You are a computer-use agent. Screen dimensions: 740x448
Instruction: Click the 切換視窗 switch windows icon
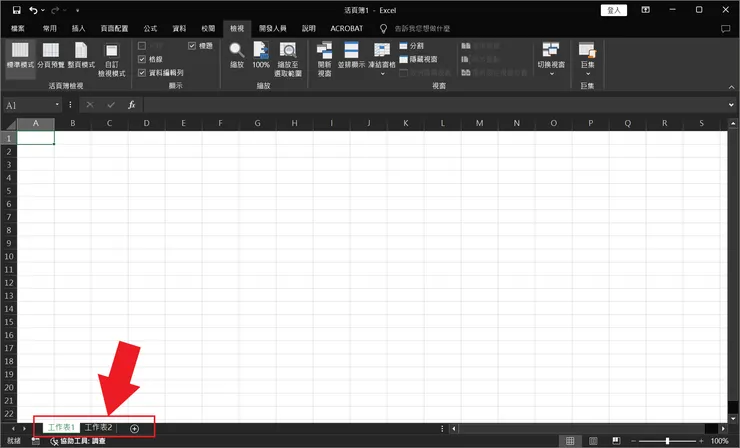click(551, 50)
